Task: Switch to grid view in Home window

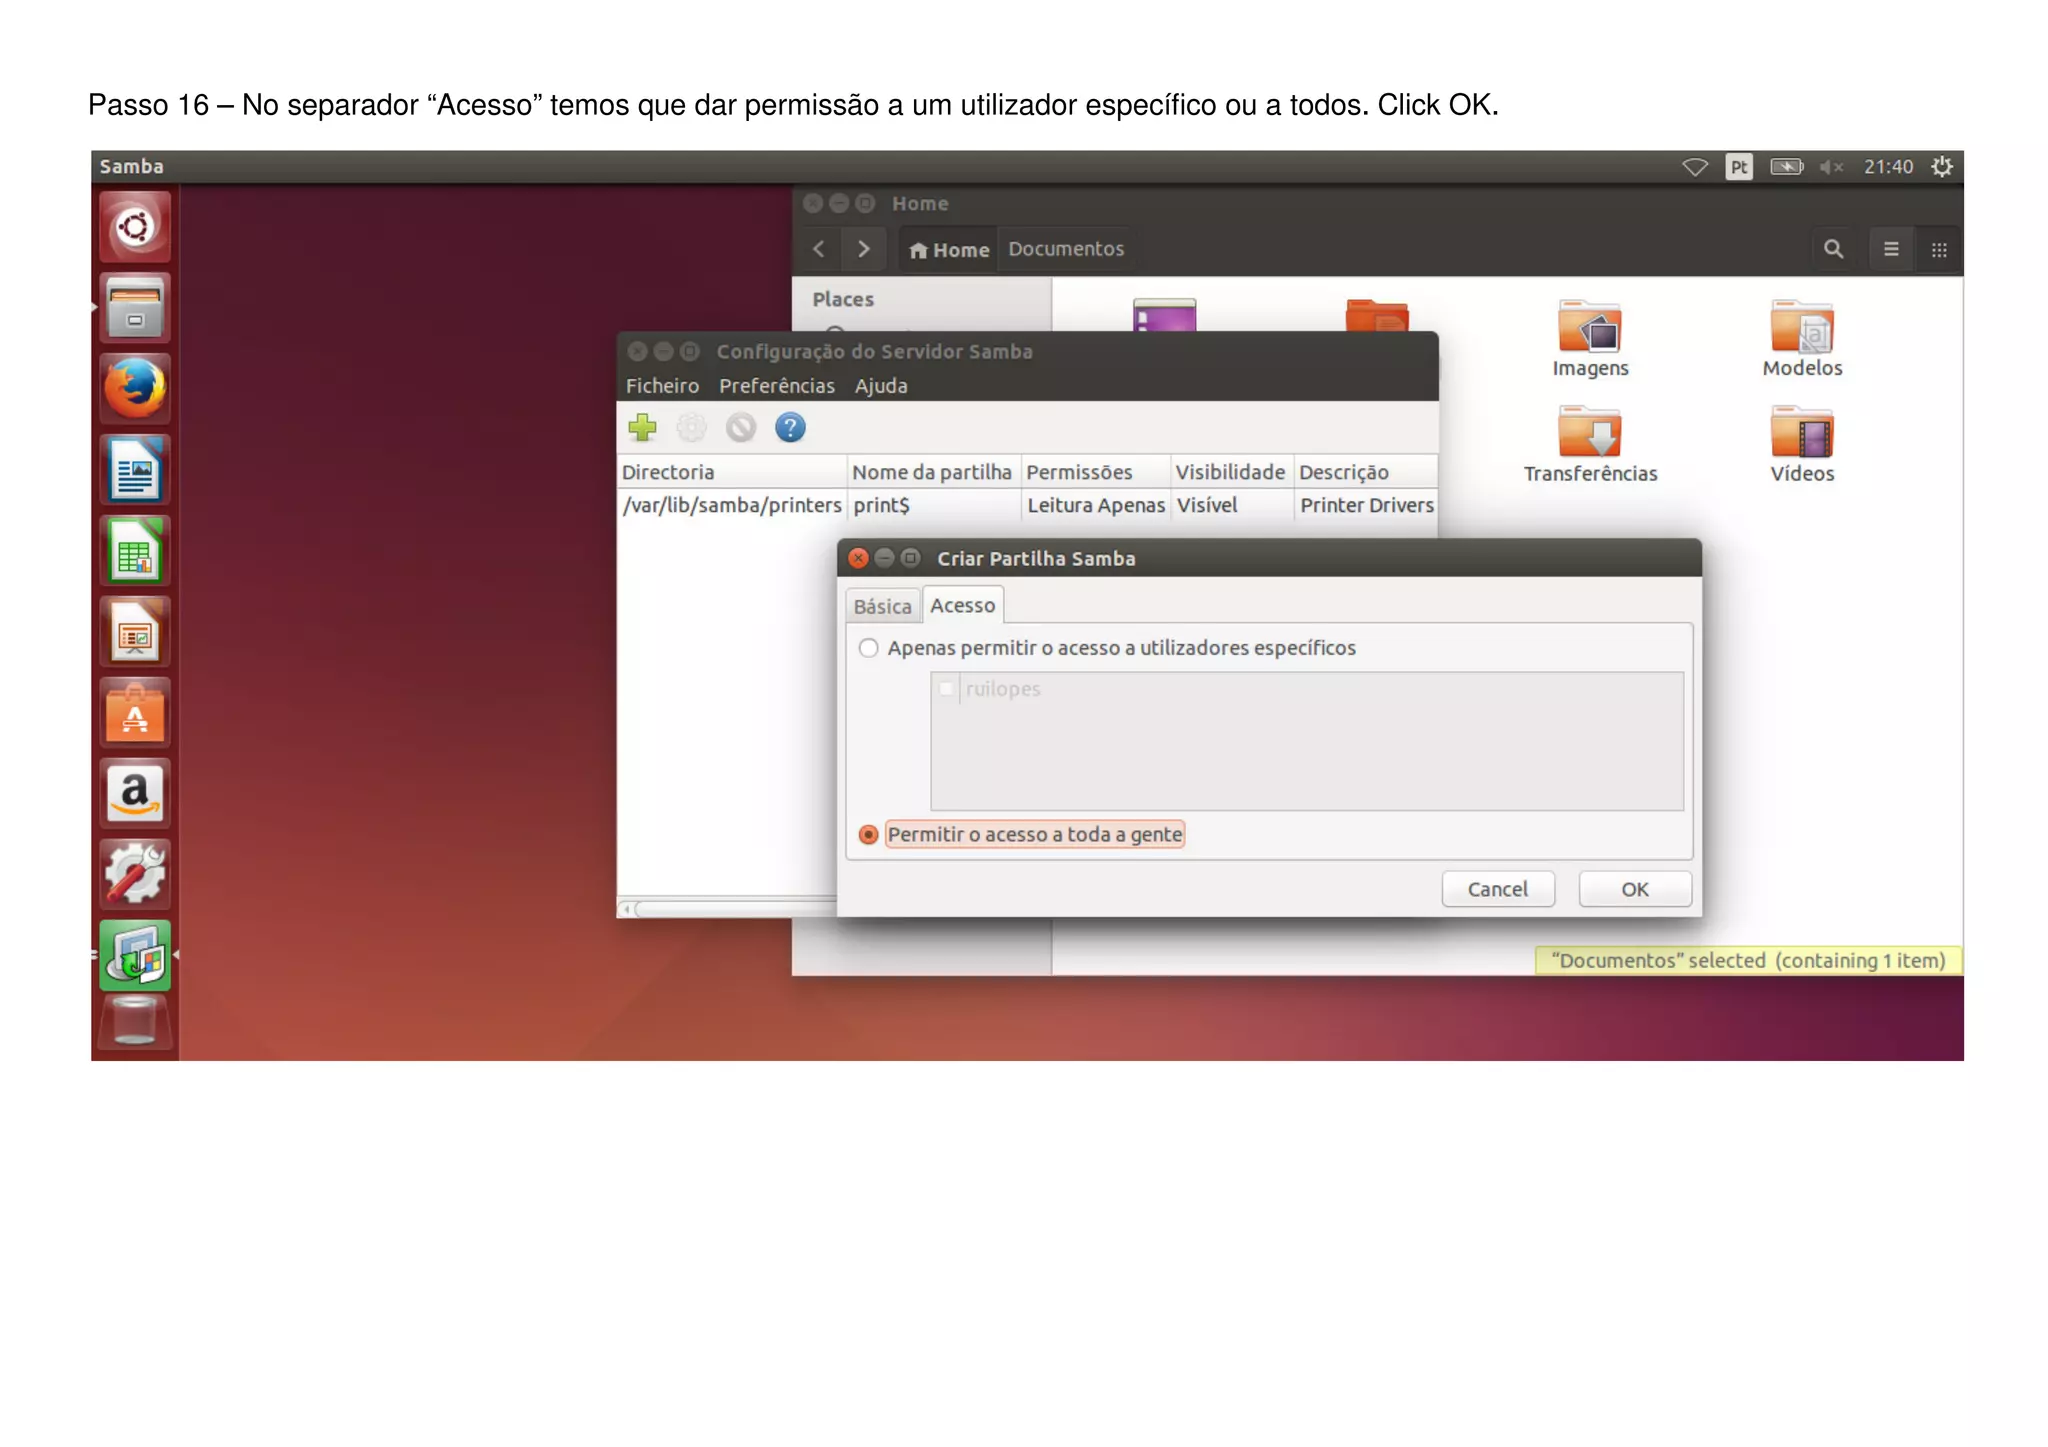Action: point(1939,249)
